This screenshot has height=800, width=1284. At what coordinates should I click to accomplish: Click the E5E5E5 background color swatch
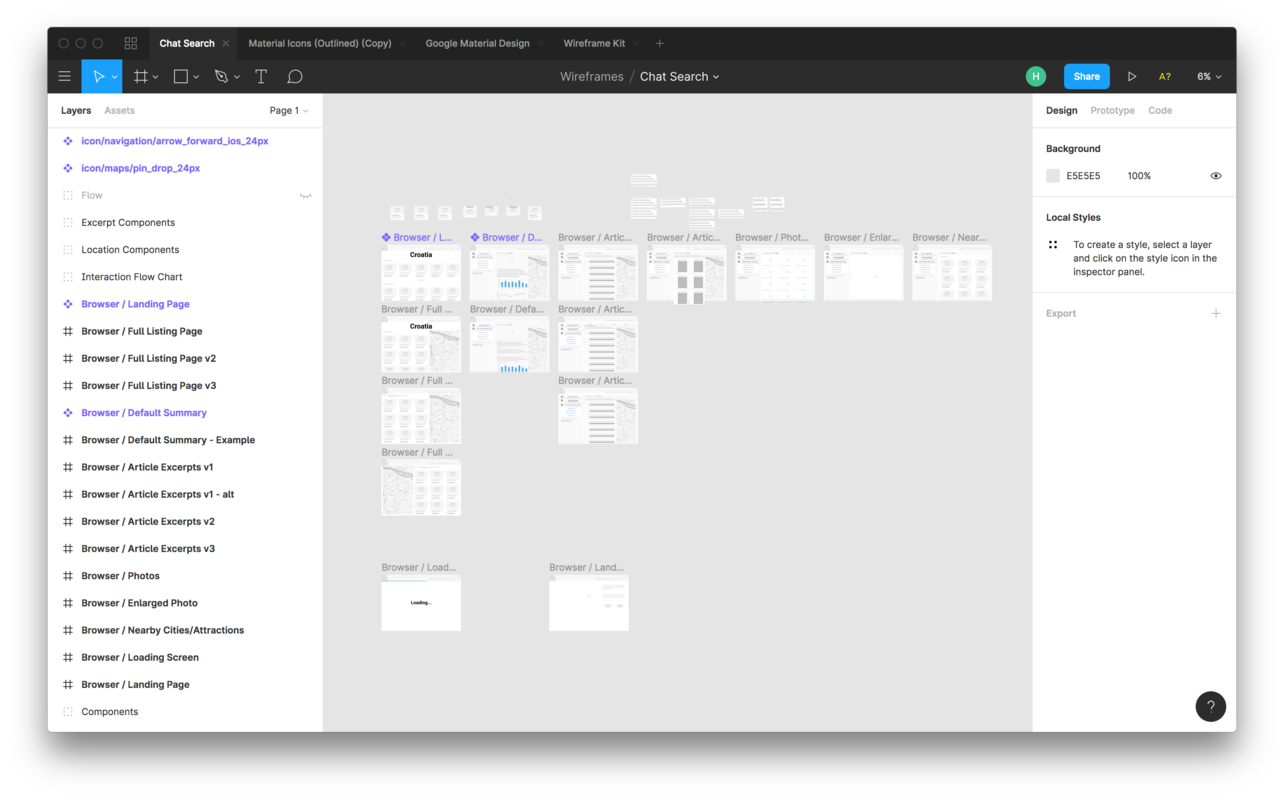coord(1053,175)
